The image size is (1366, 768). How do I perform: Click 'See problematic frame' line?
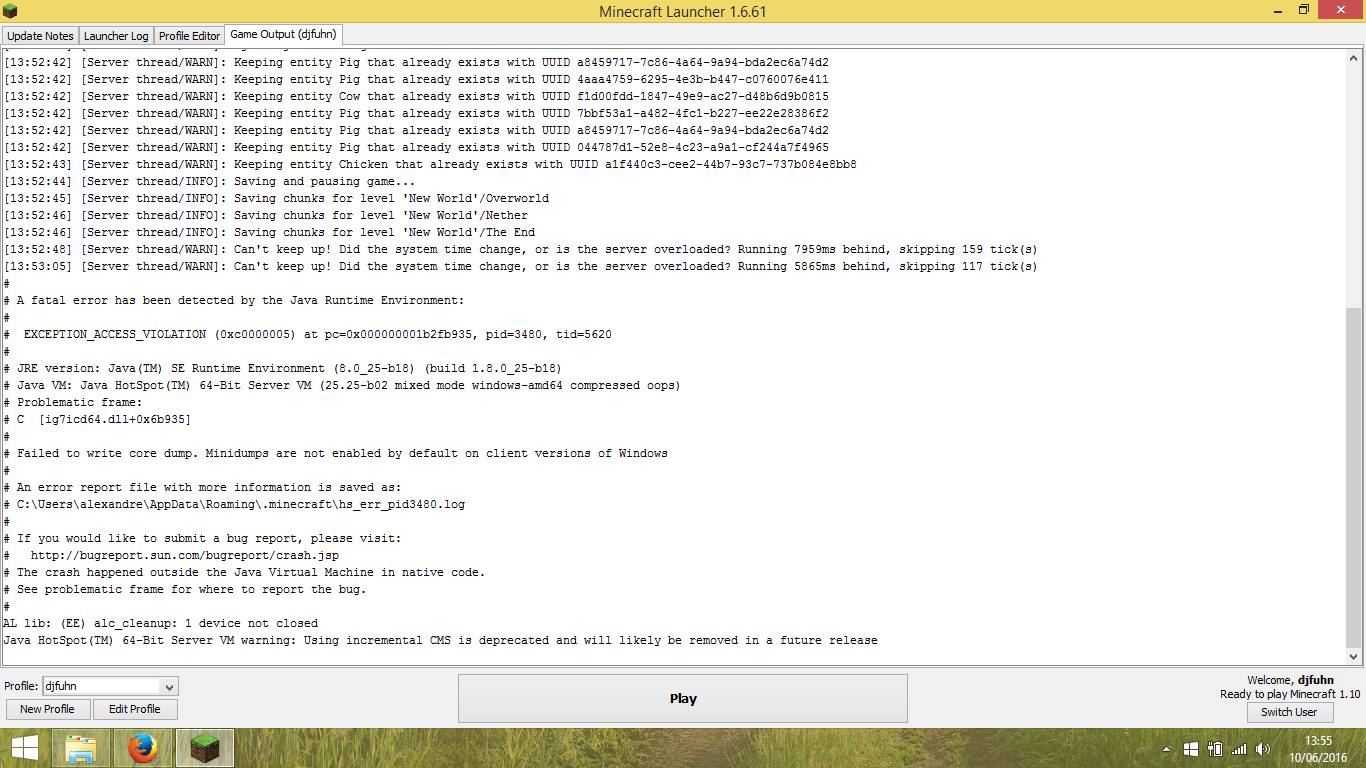pos(185,589)
